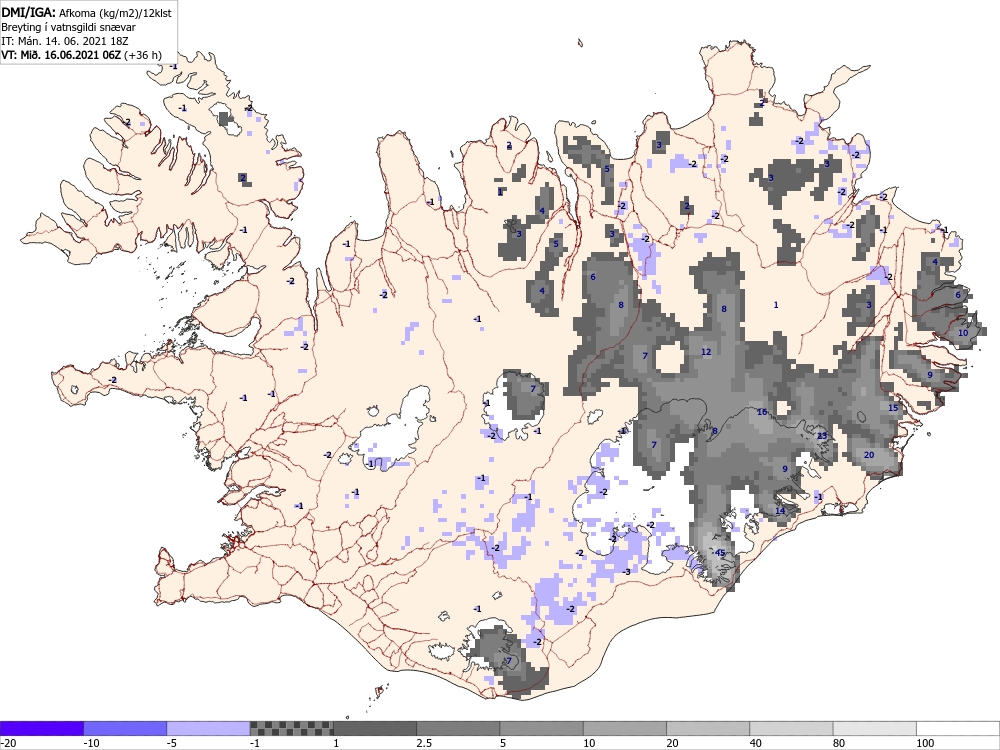Click the grey legend swatch from 2.5 to 5
Viewport: 1000px width, 750px height.
[458, 728]
